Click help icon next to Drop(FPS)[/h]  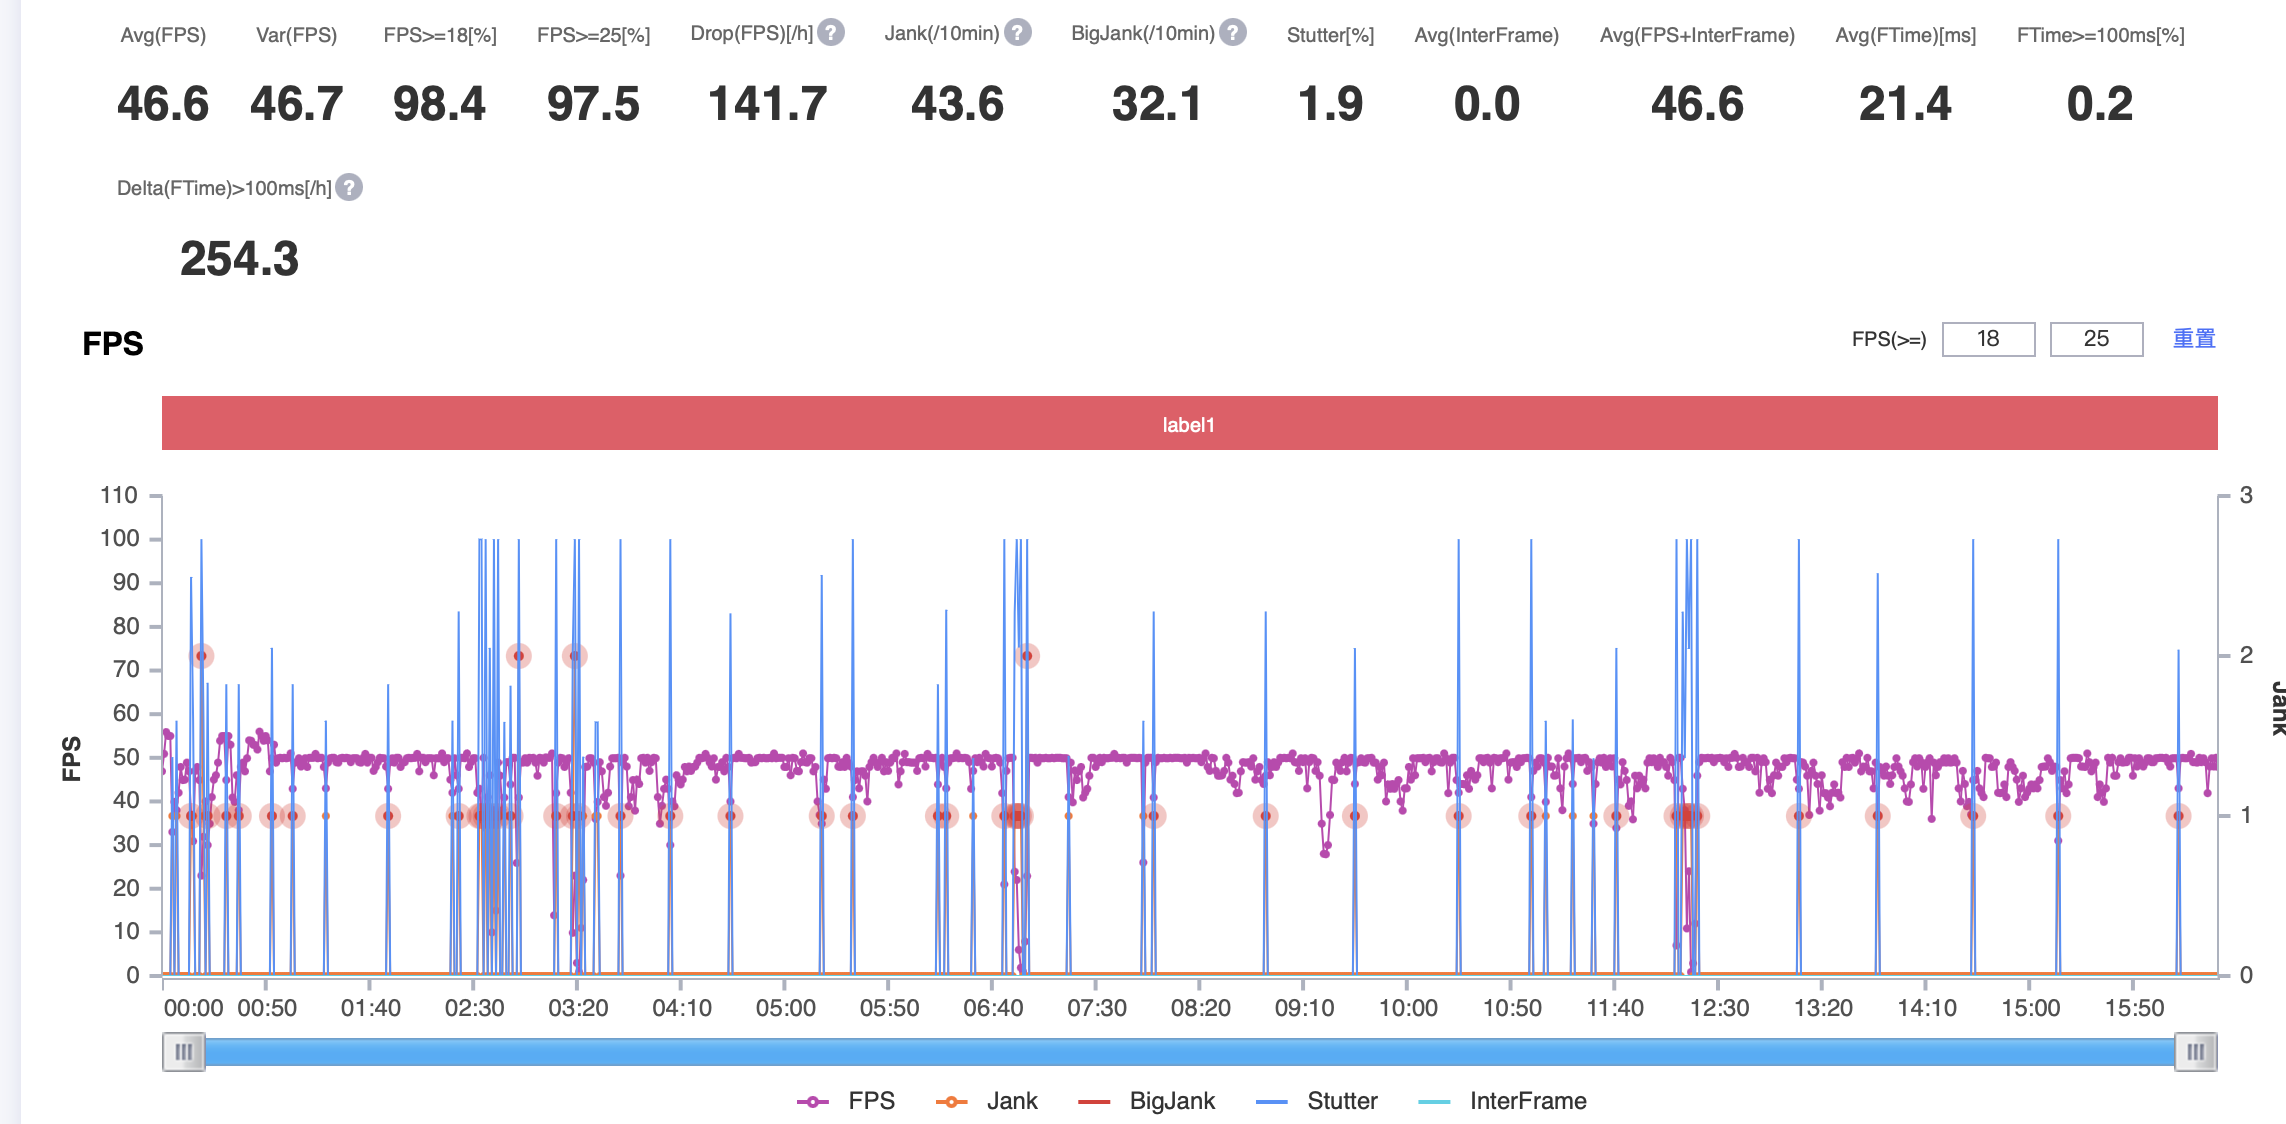pos(830,33)
